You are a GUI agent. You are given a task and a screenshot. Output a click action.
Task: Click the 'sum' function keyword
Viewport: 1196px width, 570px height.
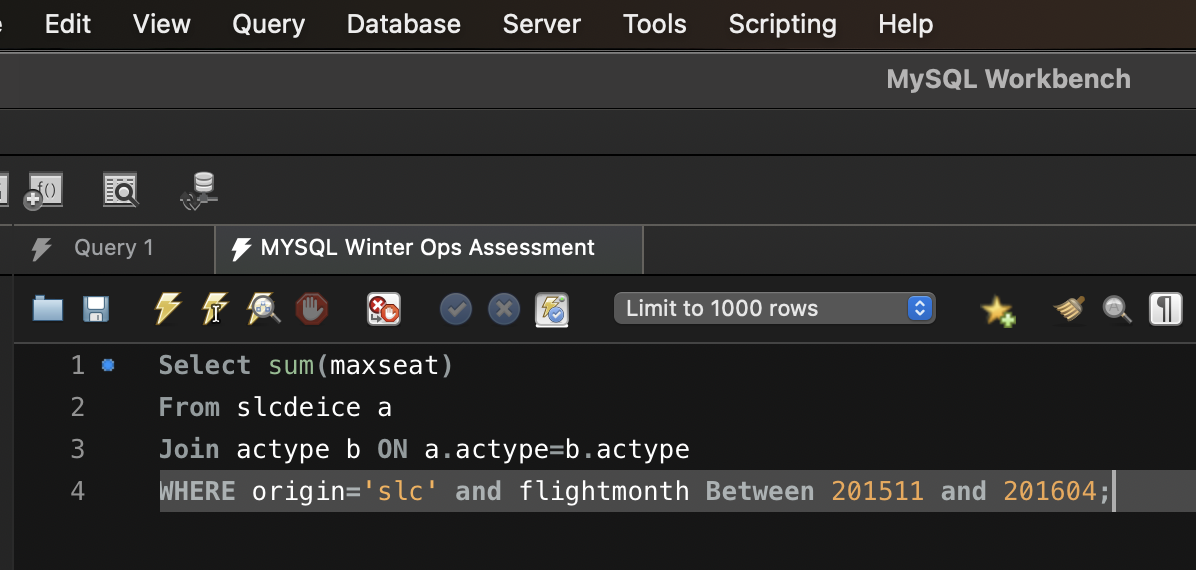[x=291, y=366]
